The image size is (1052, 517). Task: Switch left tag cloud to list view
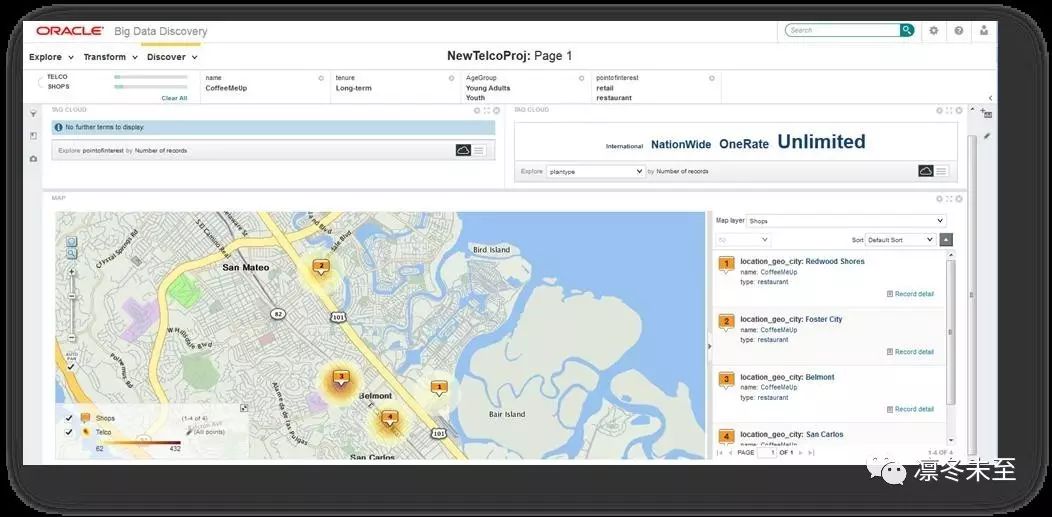click(478, 150)
